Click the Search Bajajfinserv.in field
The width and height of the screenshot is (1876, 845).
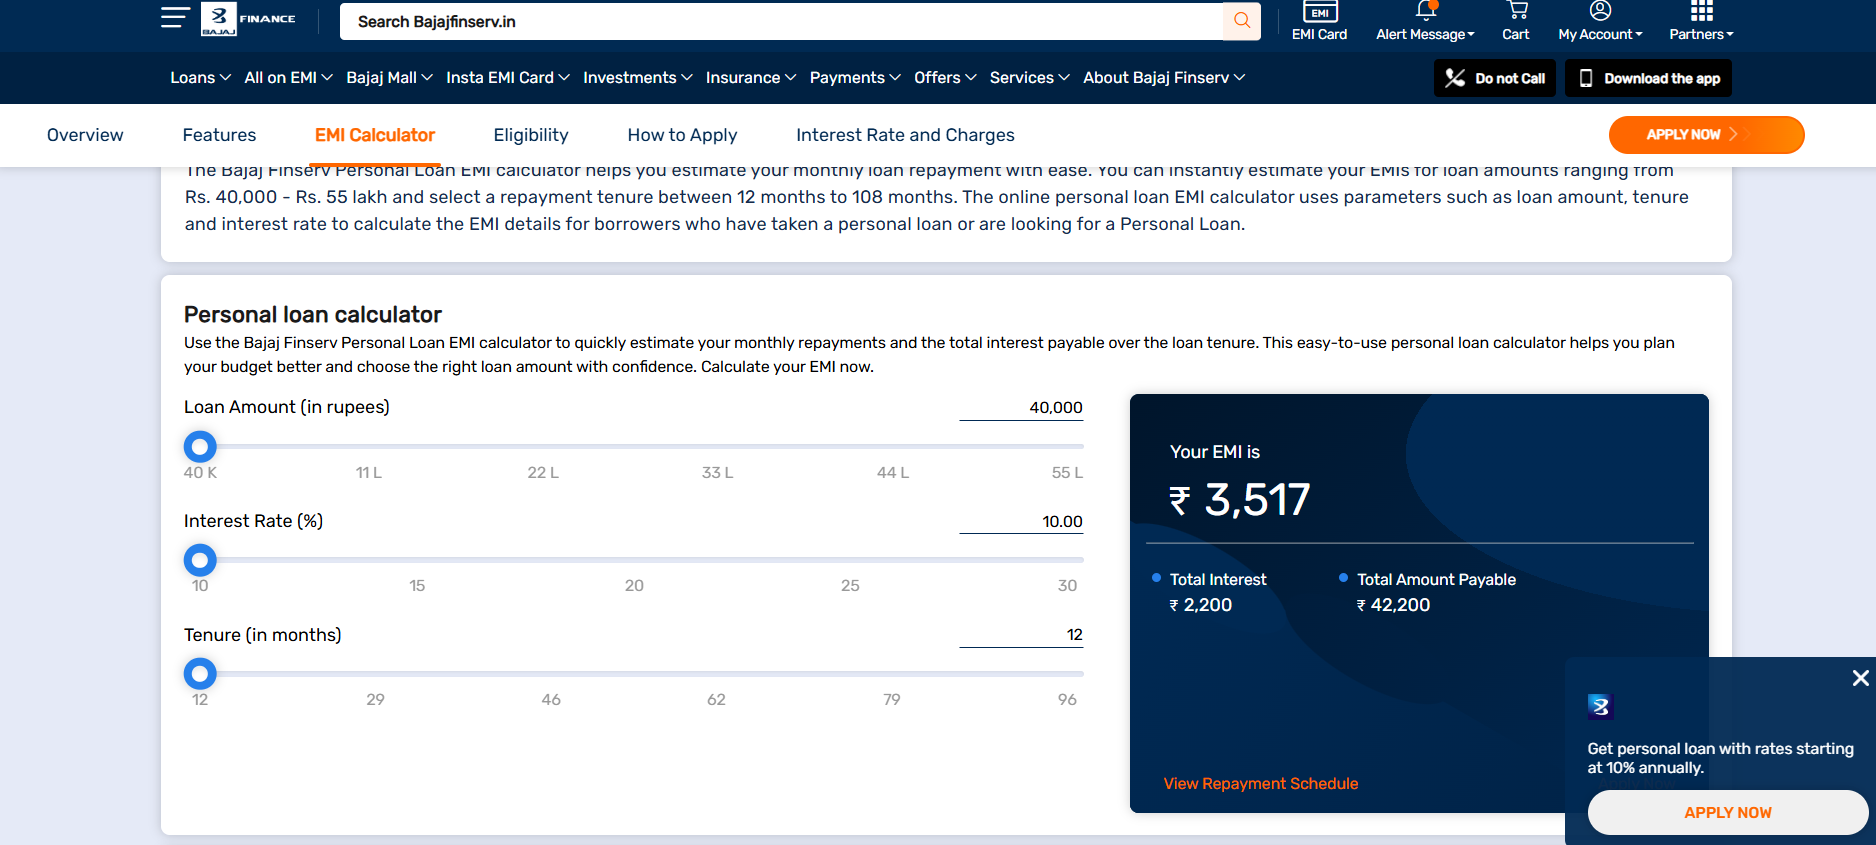click(x=781, y=21)
